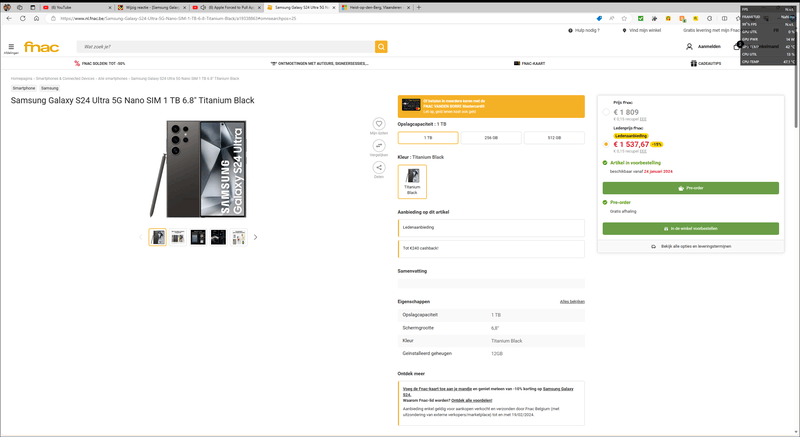Open FNAC SOLDEN promo link
800x437 pixels.
[99, 64]
